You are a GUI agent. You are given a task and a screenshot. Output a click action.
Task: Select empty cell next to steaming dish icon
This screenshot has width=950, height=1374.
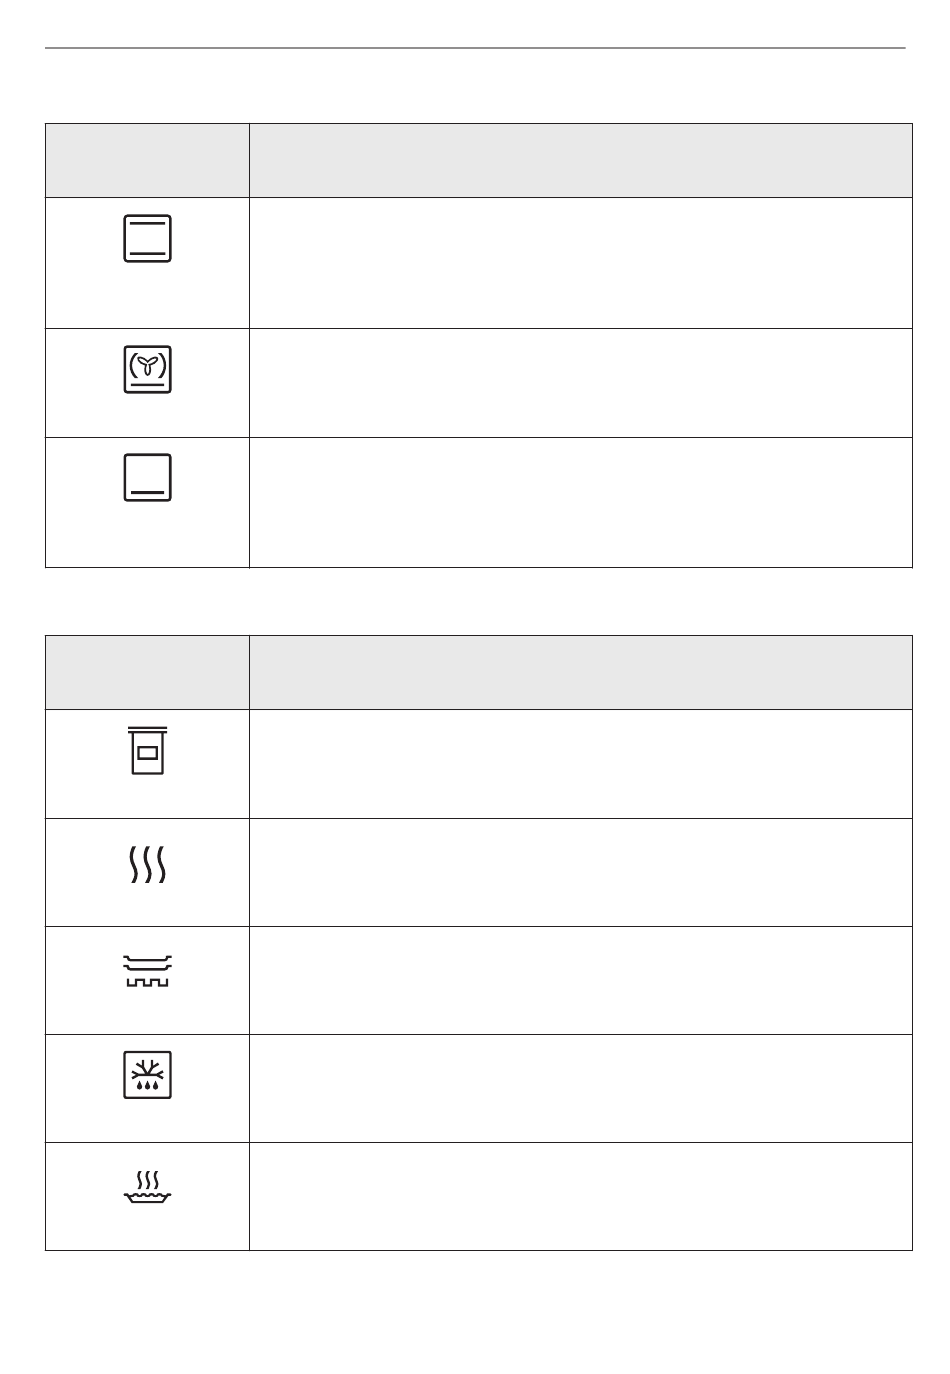(581, 1197)
